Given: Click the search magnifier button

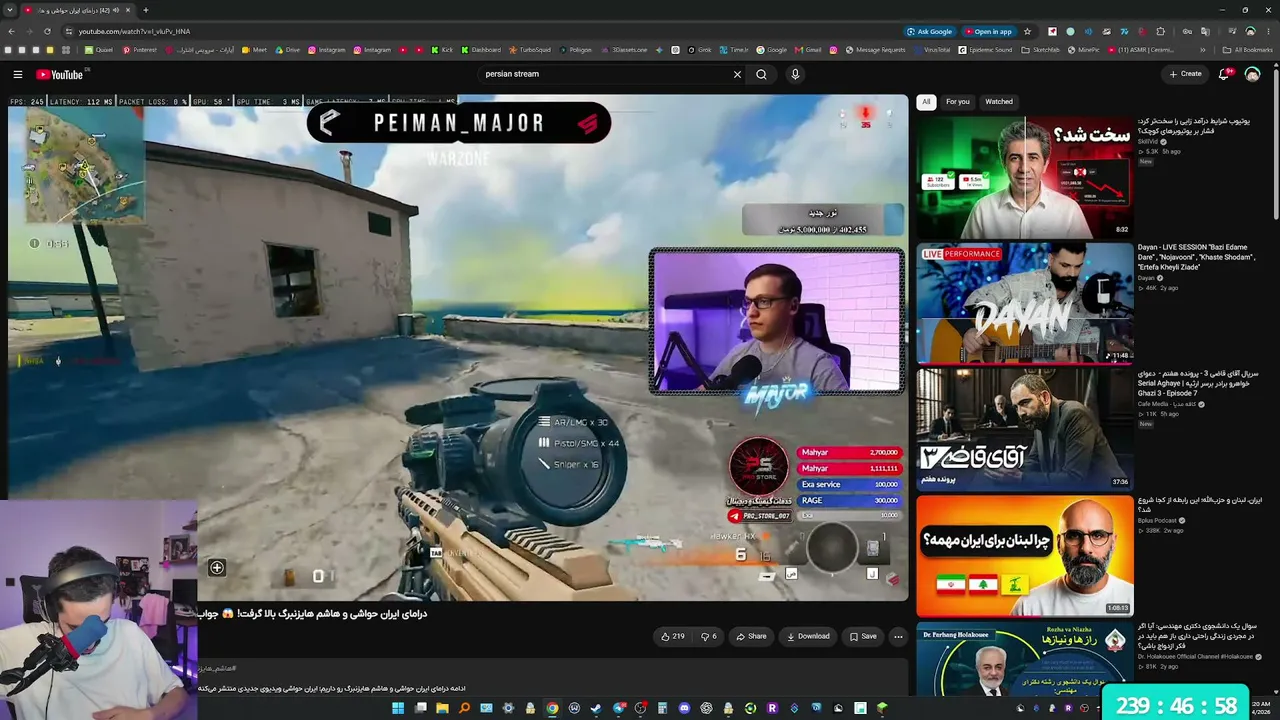Looking at the screenshot, I should coord(761,74).
